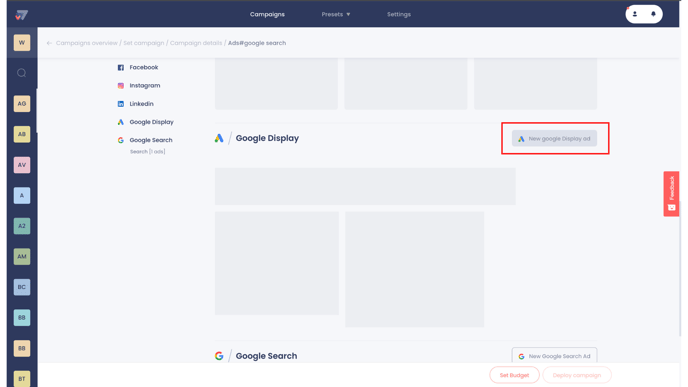Jump to Linkedin ads section

[141, 104]
